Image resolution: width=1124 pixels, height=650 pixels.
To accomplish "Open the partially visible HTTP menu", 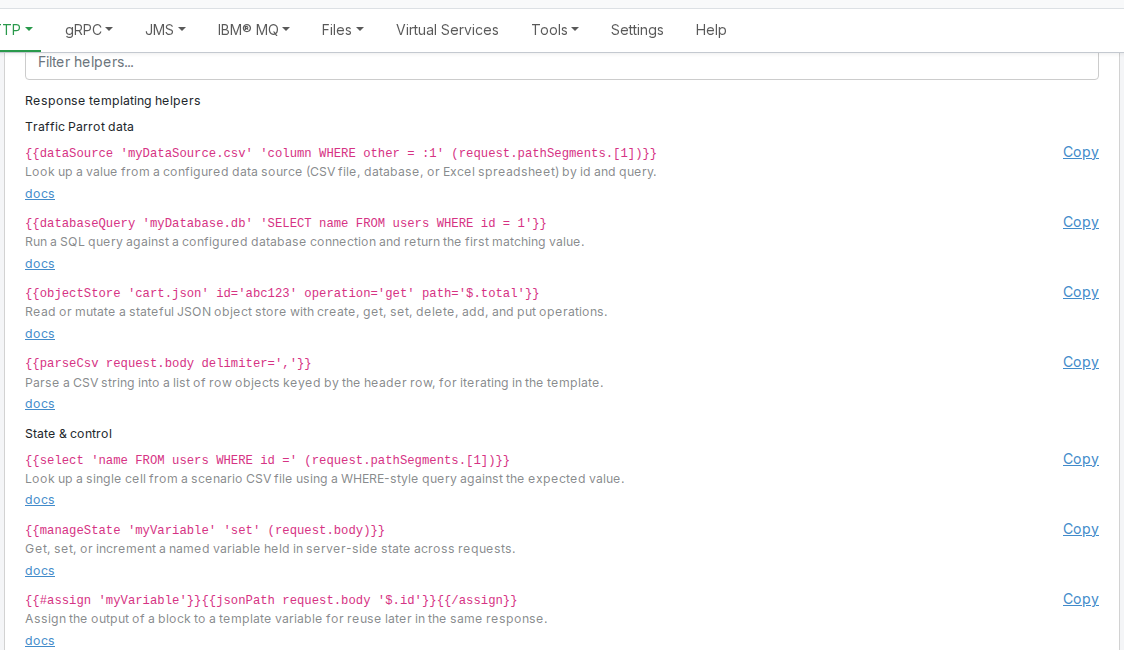I will click(16, 30).
